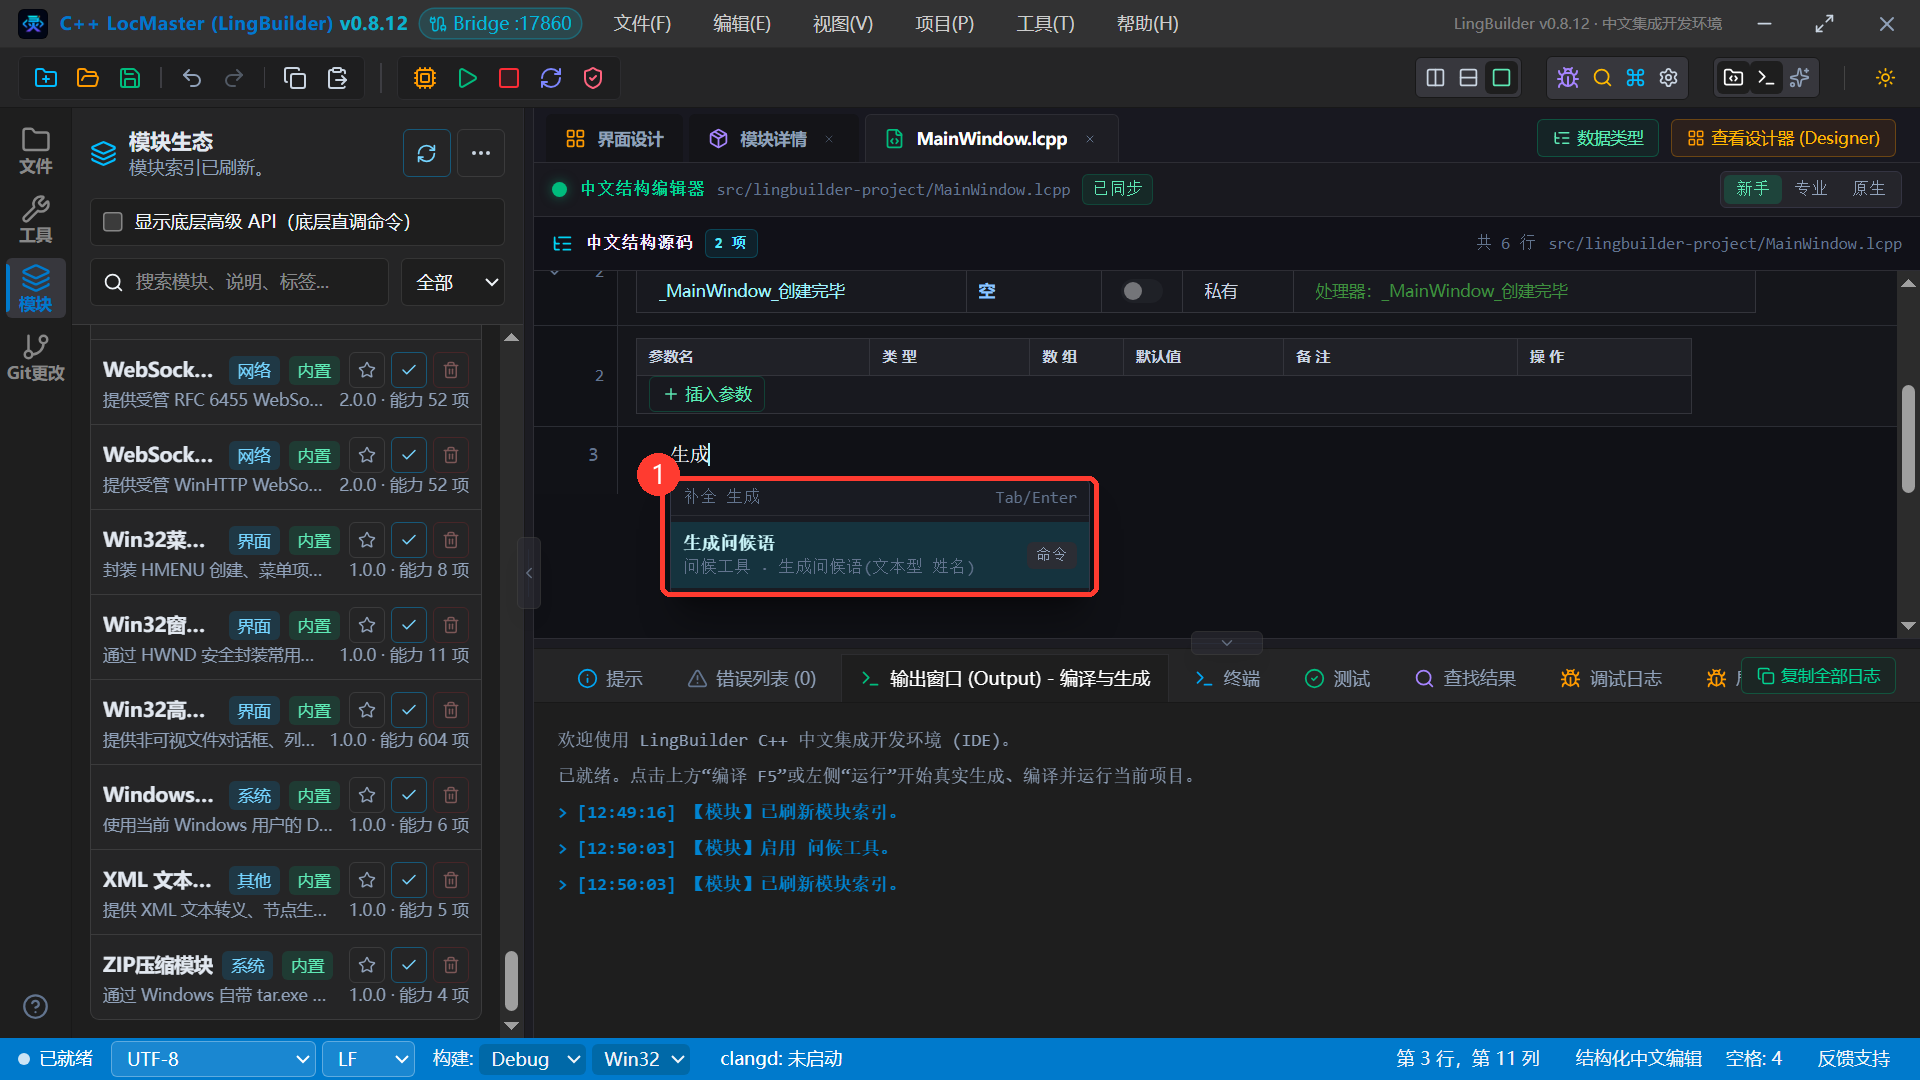Open the 项目(P) menu
Screen dimensions: 1920x1080
pyautogui.click(x=944, y=24)
